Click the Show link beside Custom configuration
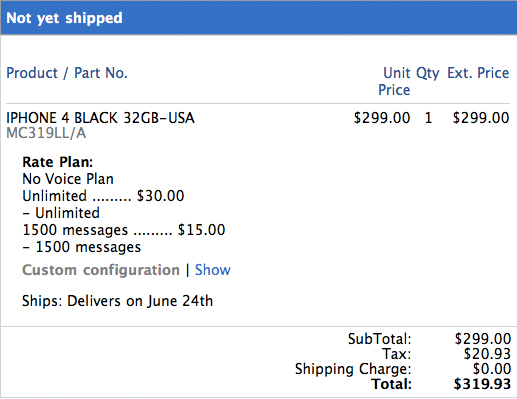The width and height of the screenshot is (517, 399). pyautogui.click(x=213, y=270)
